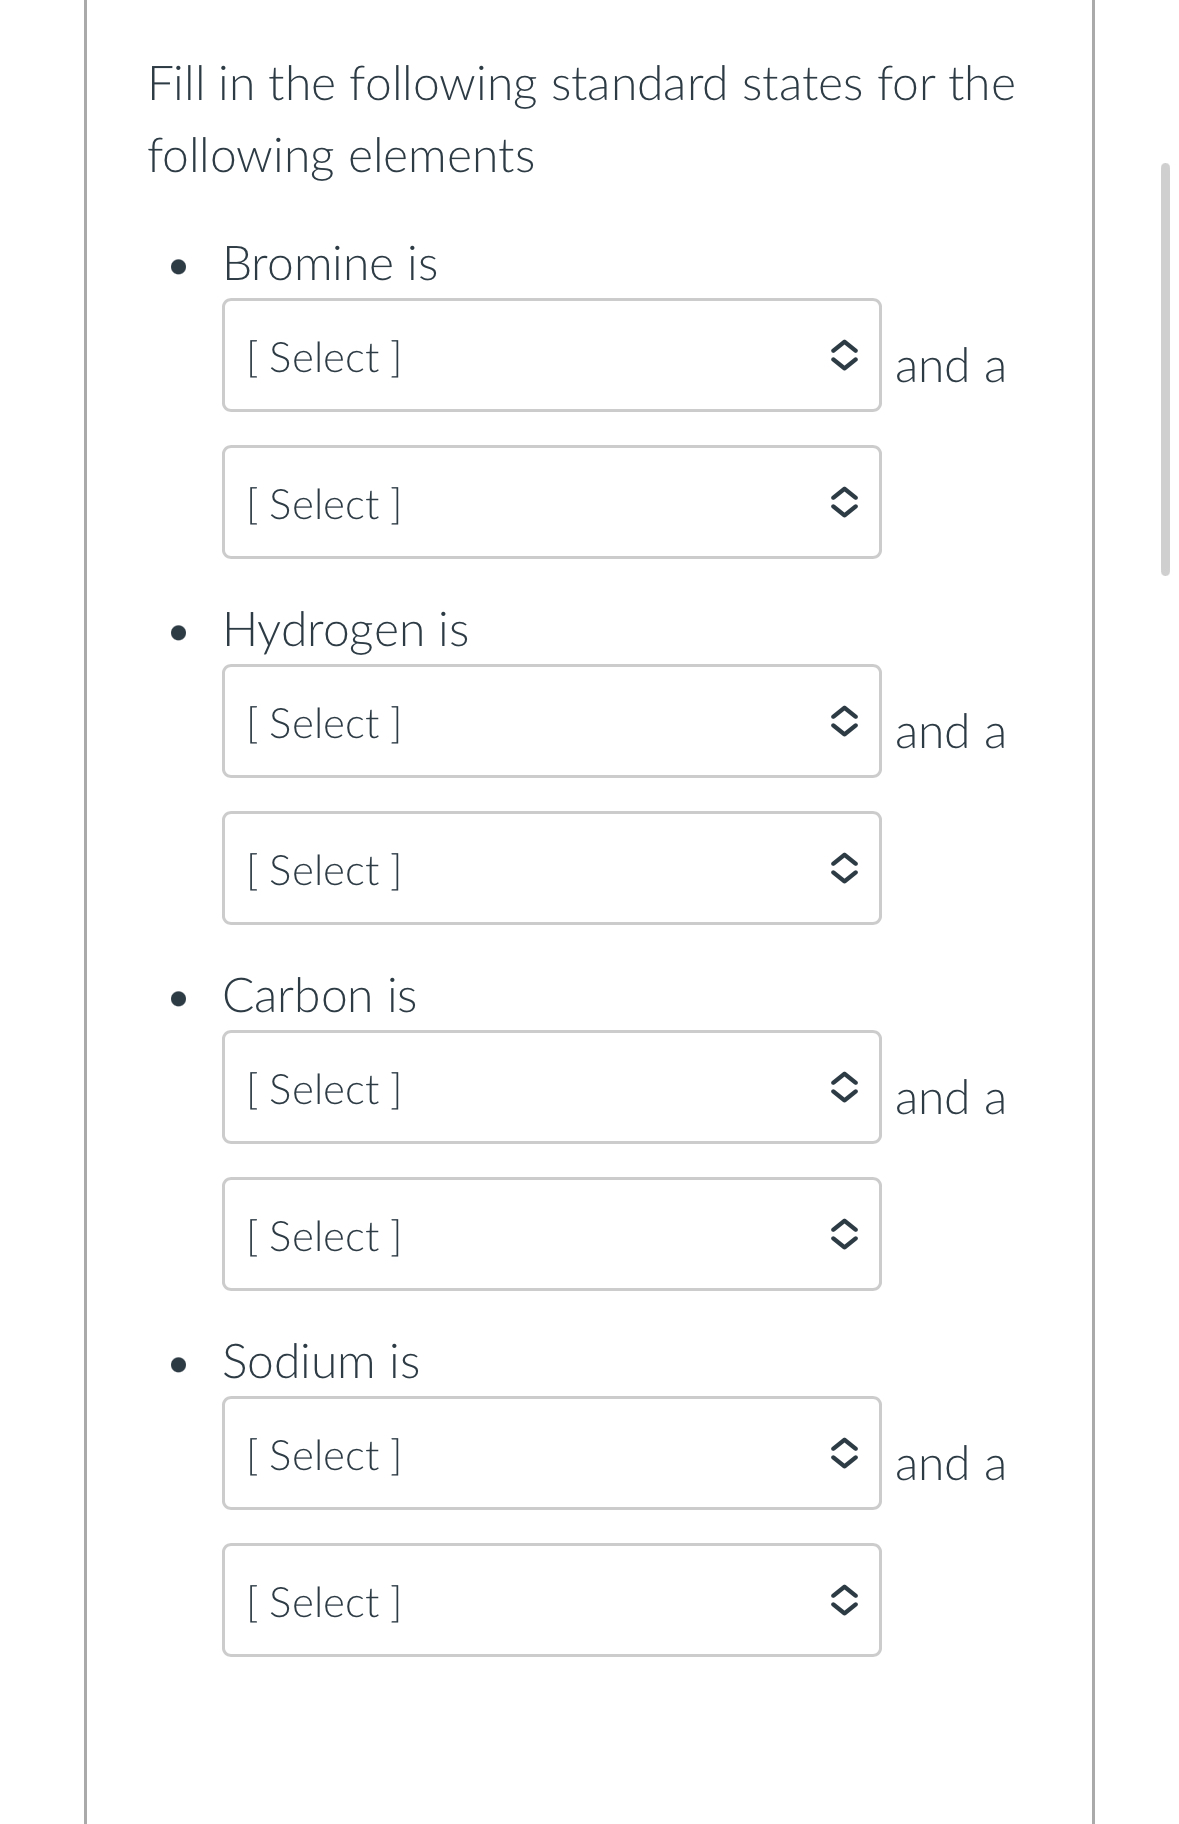Click the chevron on the second Hydrogen select

pyautogui.click(x=845, y=868)
